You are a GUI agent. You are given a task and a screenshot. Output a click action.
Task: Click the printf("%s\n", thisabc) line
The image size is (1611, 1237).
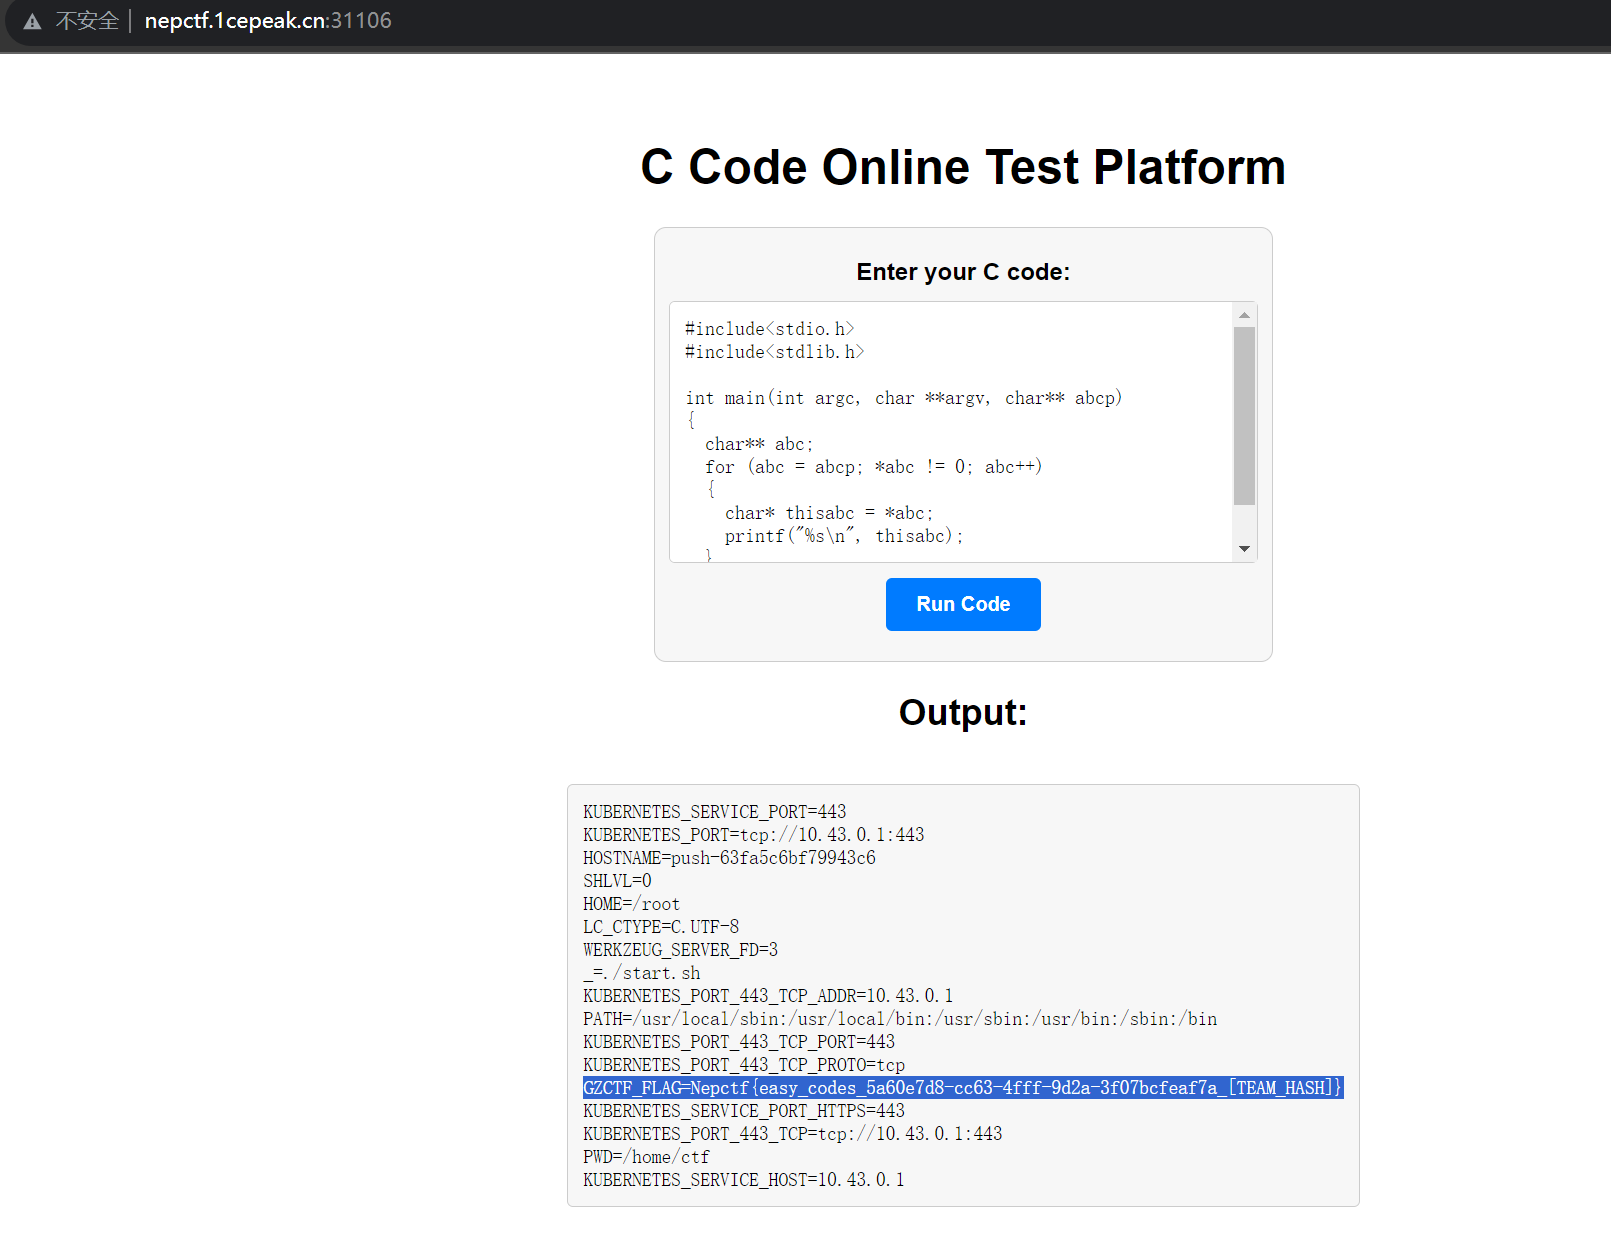(x=844, y=536)
